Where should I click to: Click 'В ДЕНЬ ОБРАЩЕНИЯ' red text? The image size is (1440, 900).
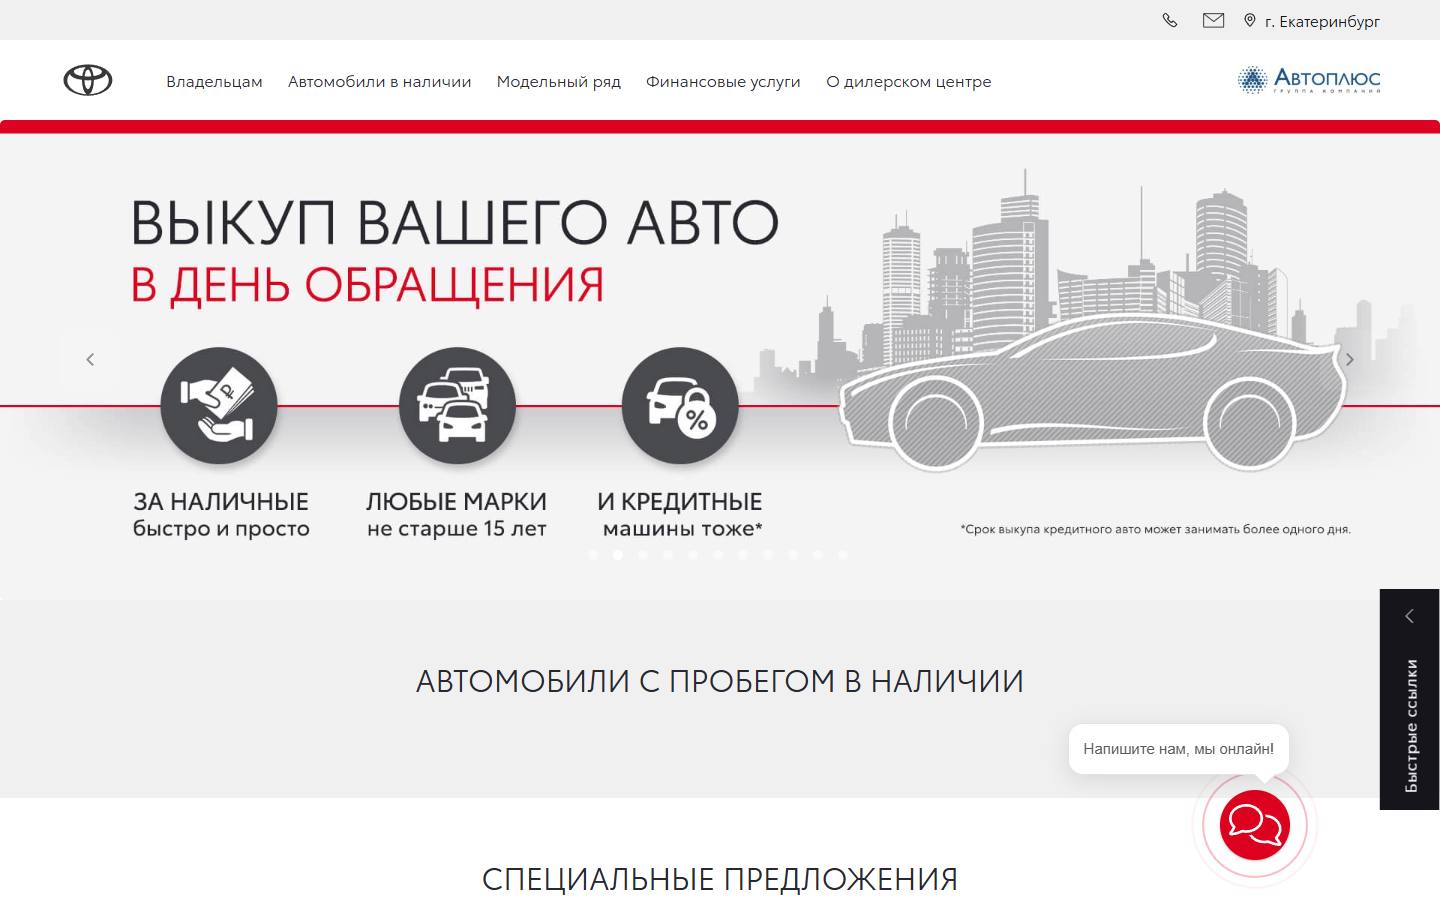click(367, 285)
